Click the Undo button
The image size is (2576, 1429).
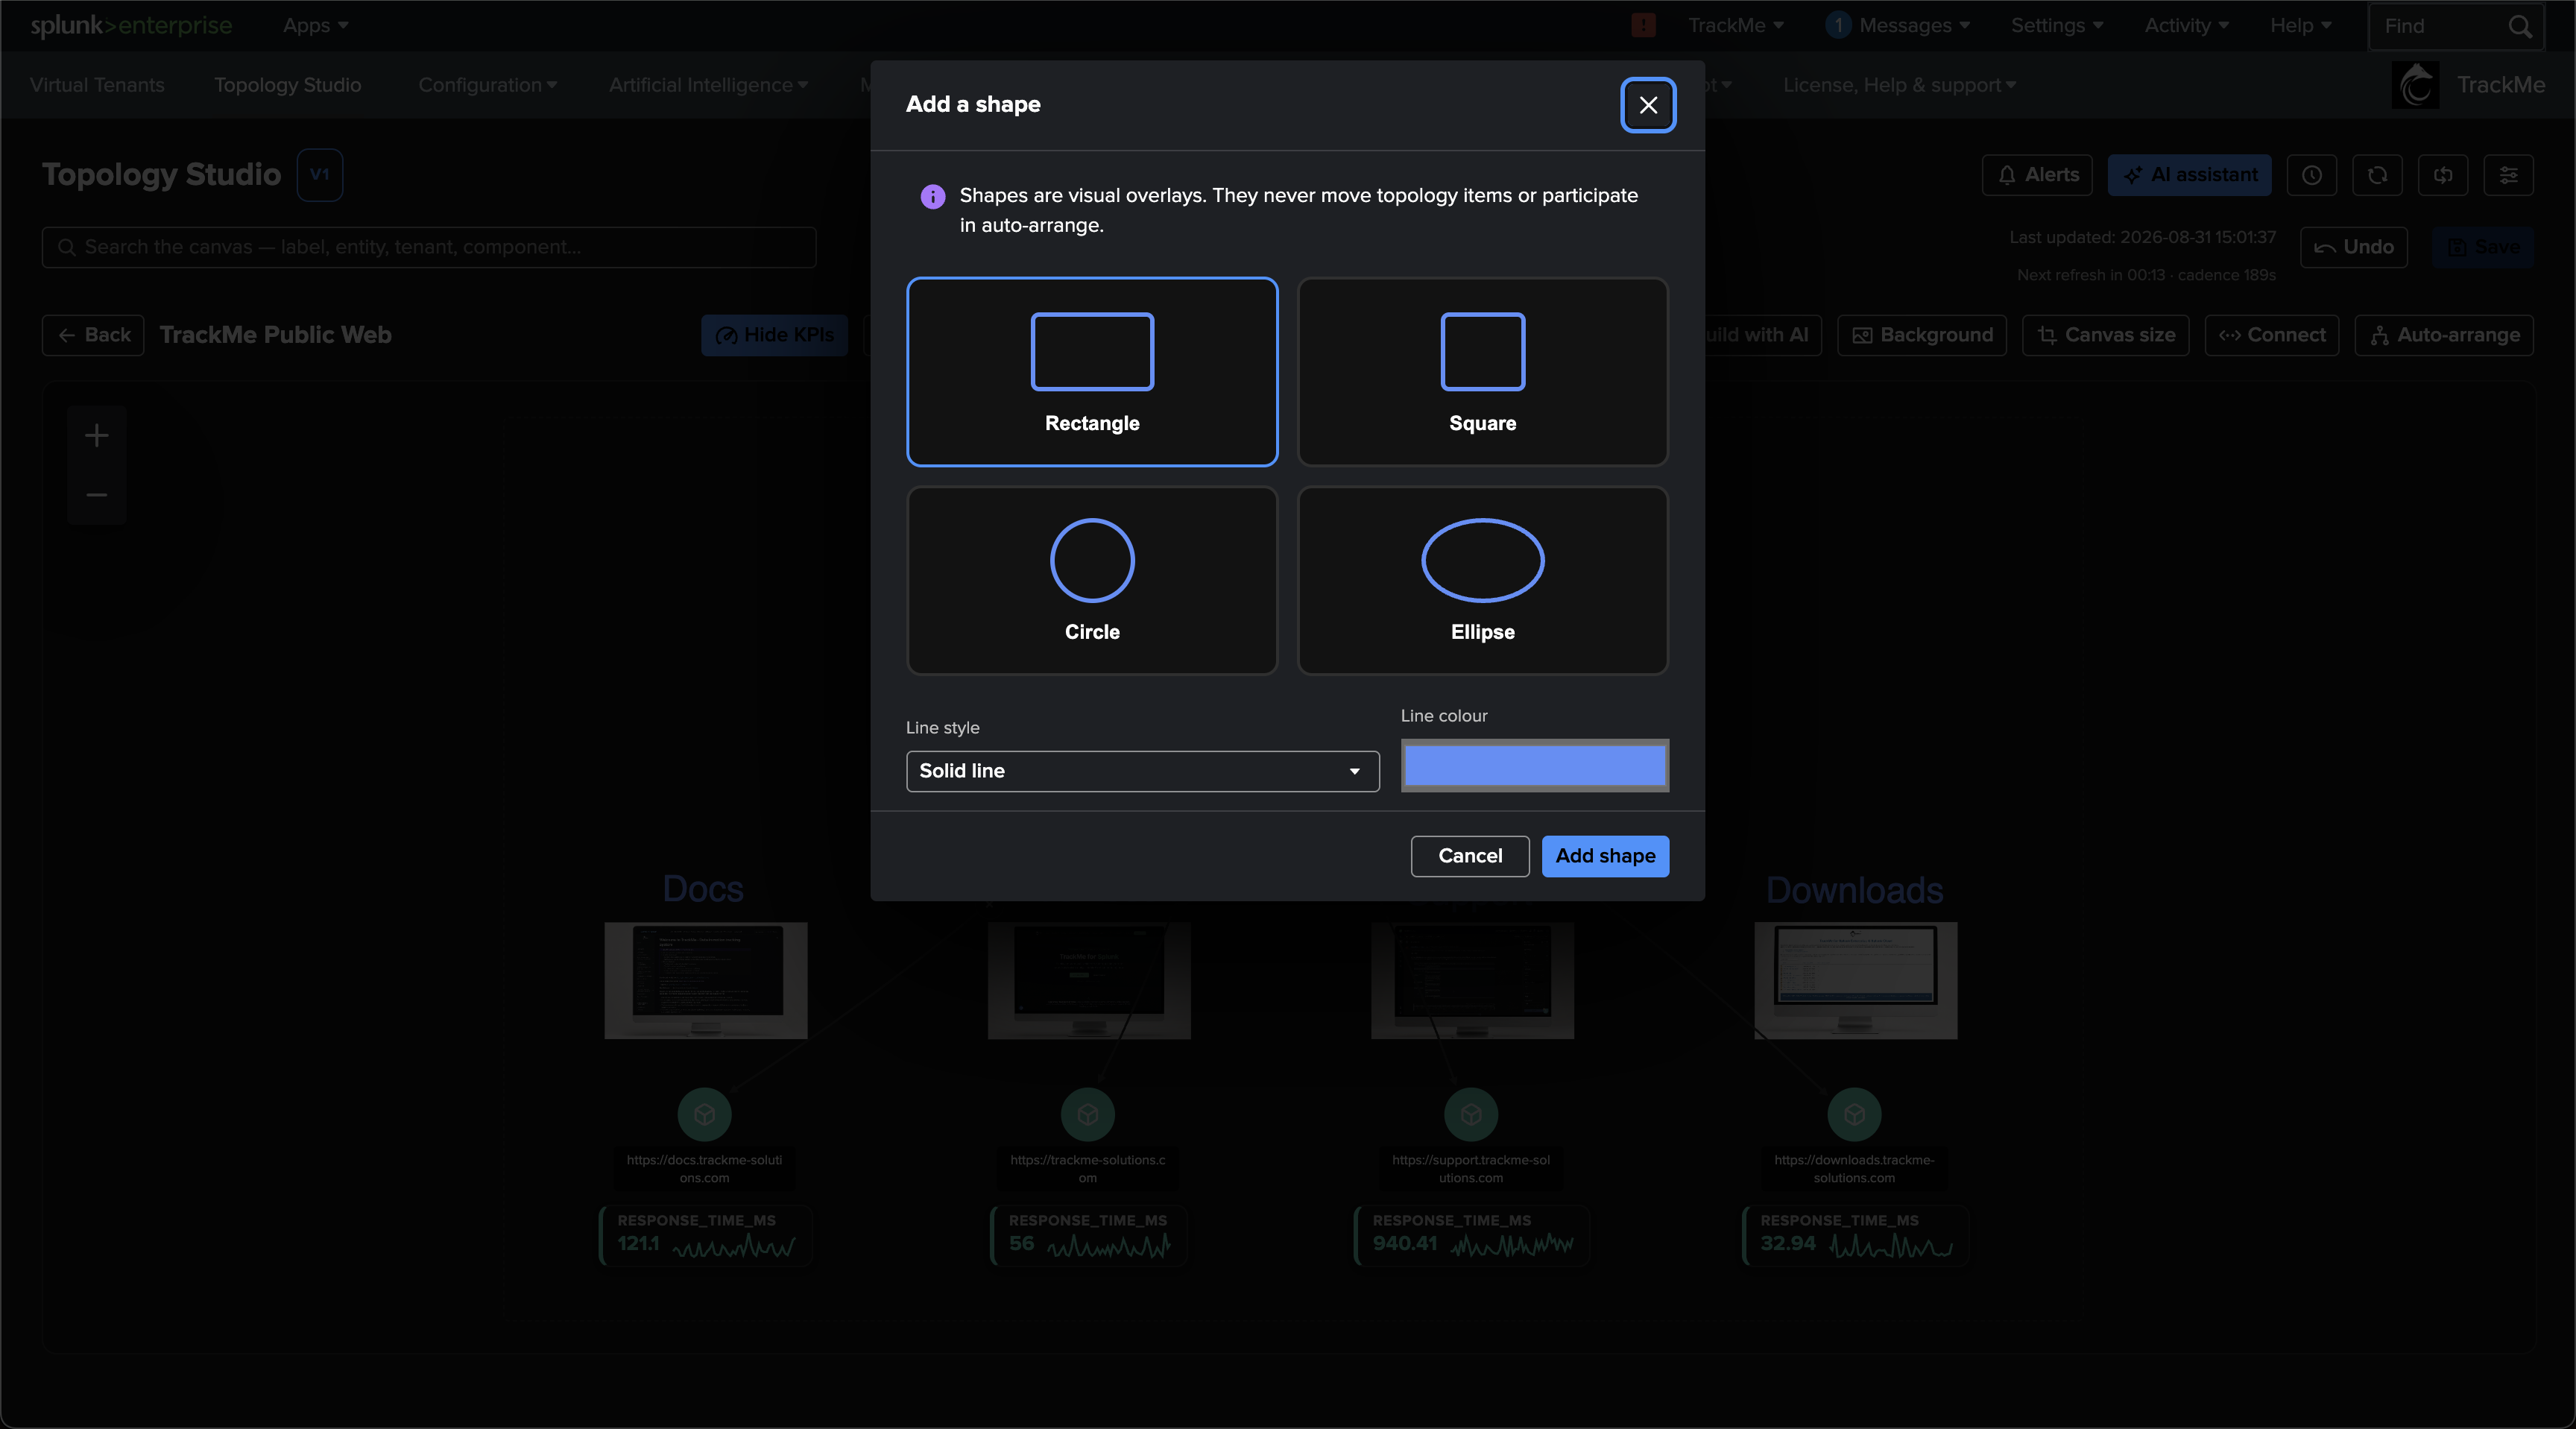point(2353,247)
